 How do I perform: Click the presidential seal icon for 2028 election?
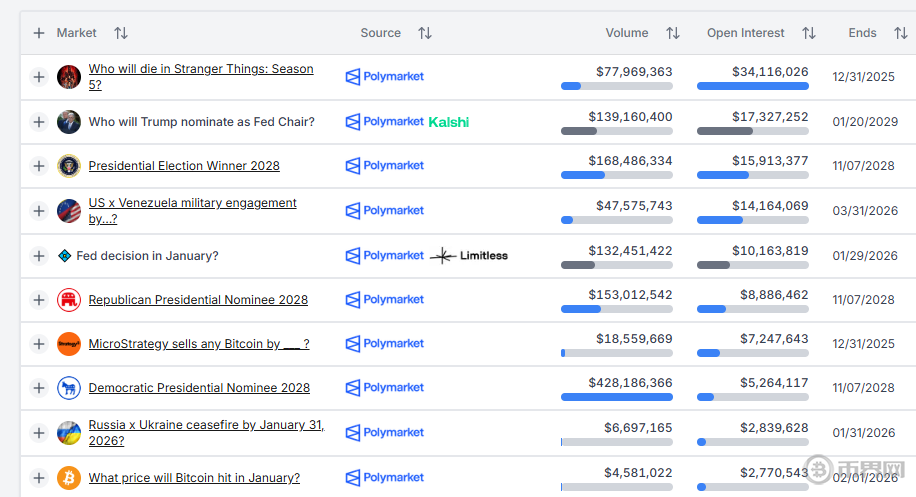click(69, 166)
